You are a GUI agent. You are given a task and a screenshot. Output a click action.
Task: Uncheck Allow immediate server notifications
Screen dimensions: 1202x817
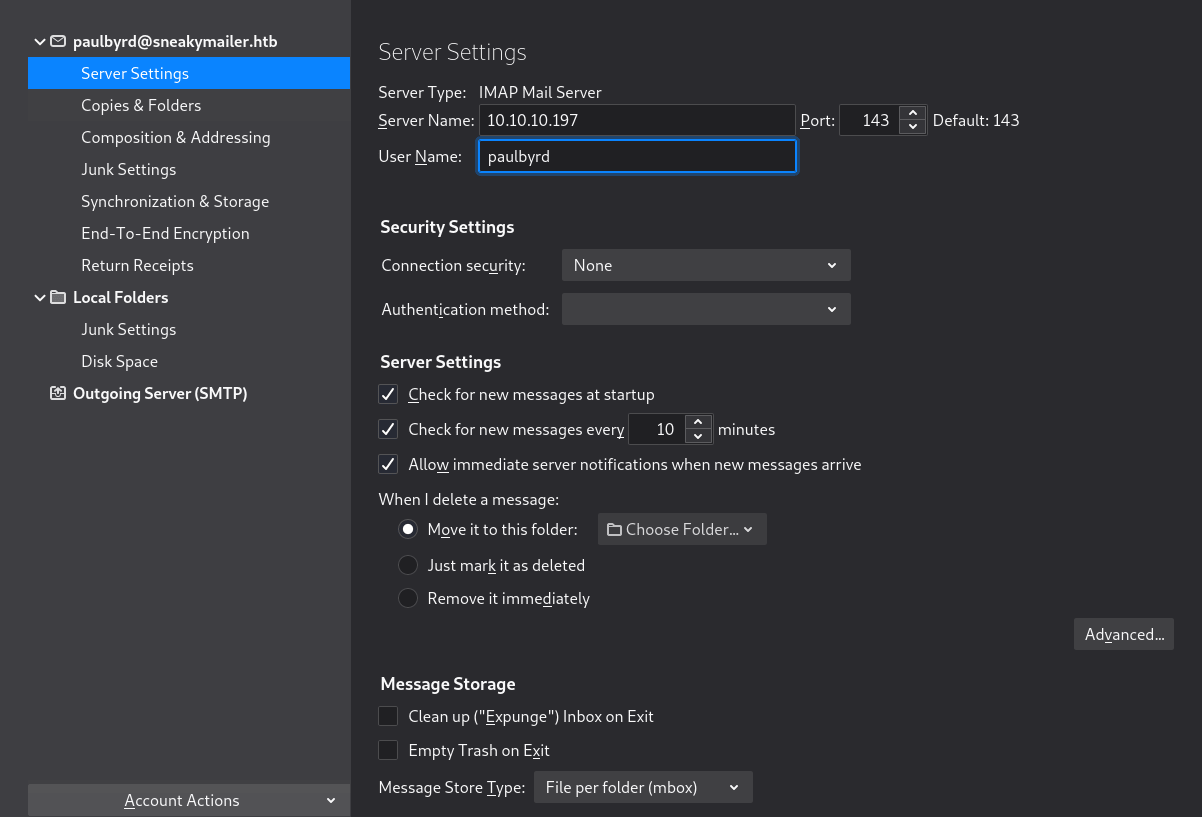(x=388, y=465)
